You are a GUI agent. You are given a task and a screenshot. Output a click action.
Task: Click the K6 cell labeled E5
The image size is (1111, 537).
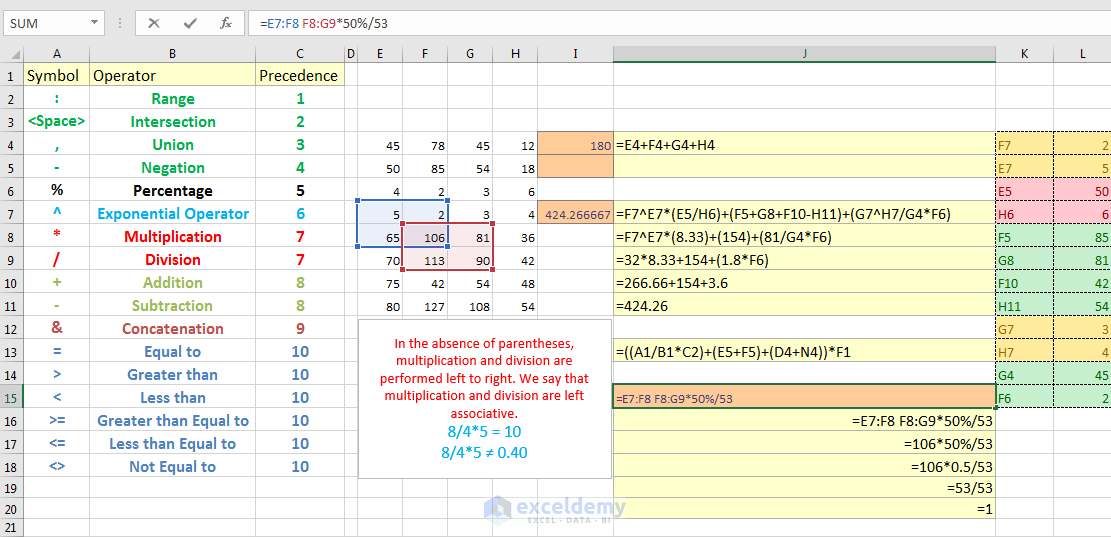[1025, 191]
